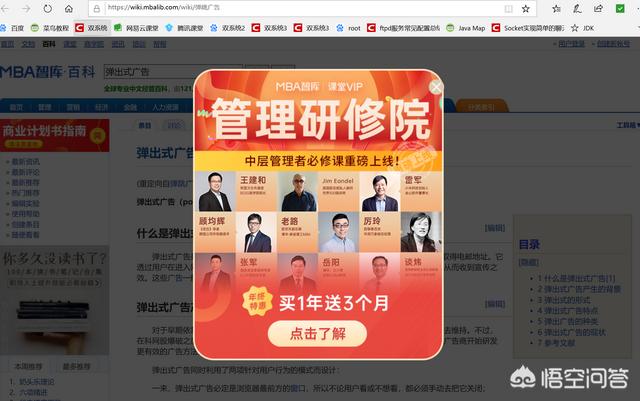Click the add notes pen icon
The height and width of the screenshot is (401, 640).
point(577,9)
